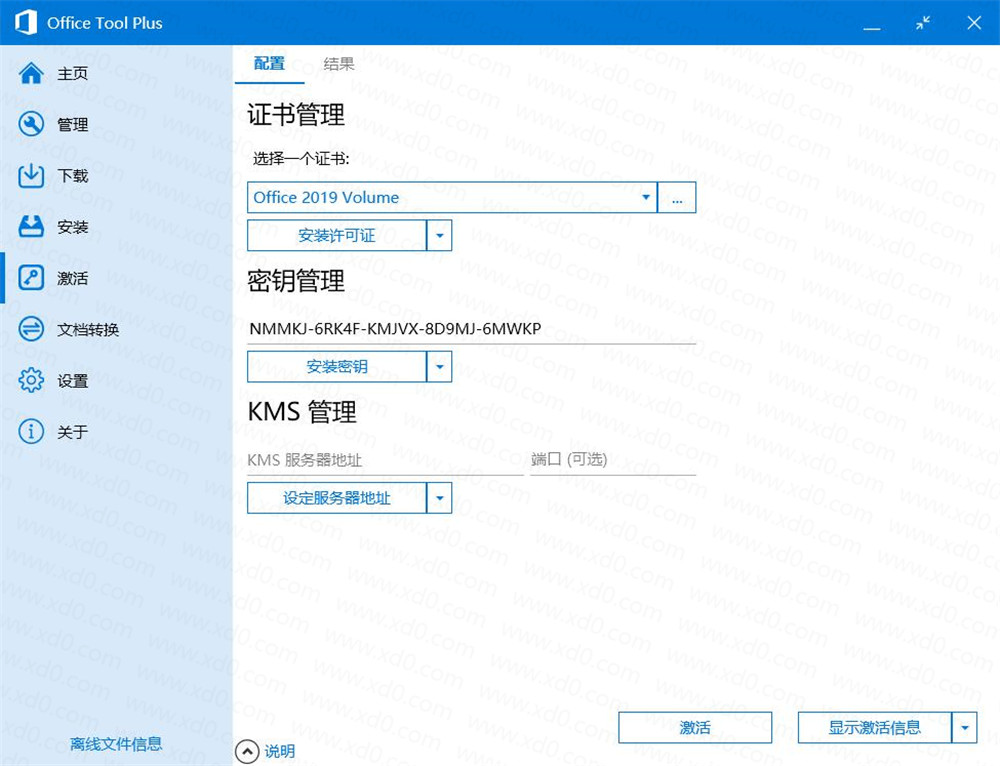The height and width of the screenshot is (766, 1000).
Task: Expand the arrow beside 安装密钥
Action: tap(439, 367)
